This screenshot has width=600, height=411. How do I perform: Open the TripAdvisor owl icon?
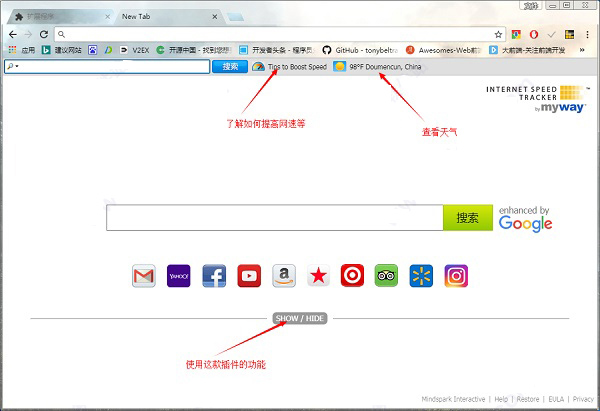[386, 275]
